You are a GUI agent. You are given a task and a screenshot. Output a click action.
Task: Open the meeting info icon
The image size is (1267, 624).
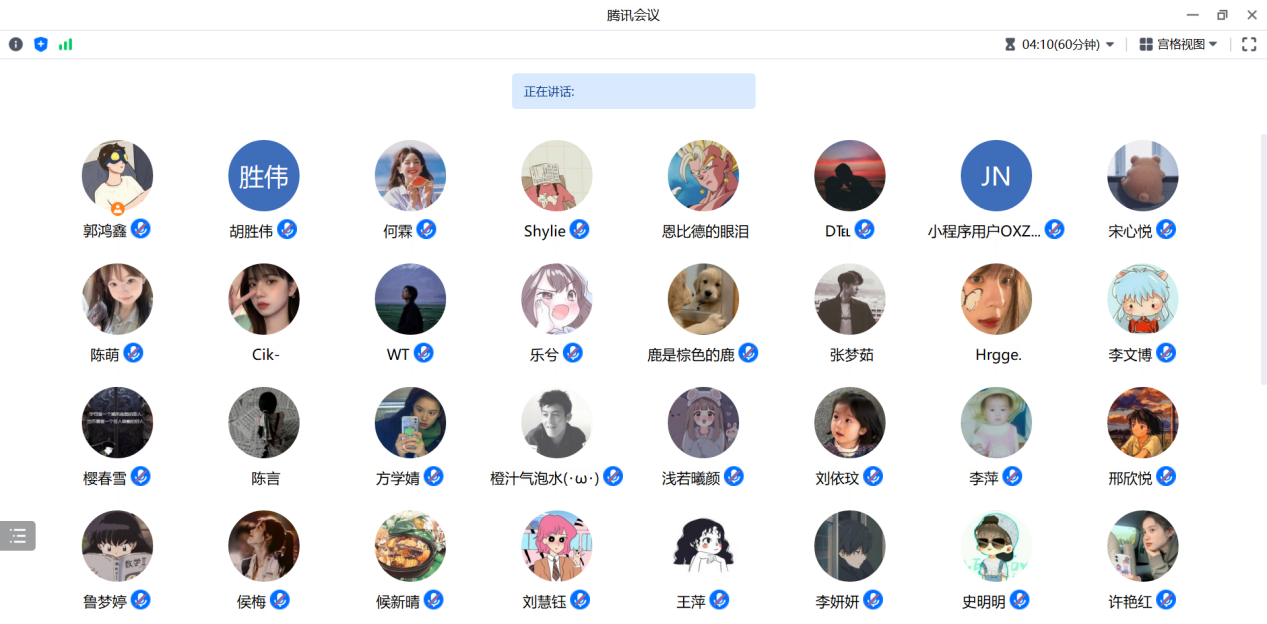point(16,44)
